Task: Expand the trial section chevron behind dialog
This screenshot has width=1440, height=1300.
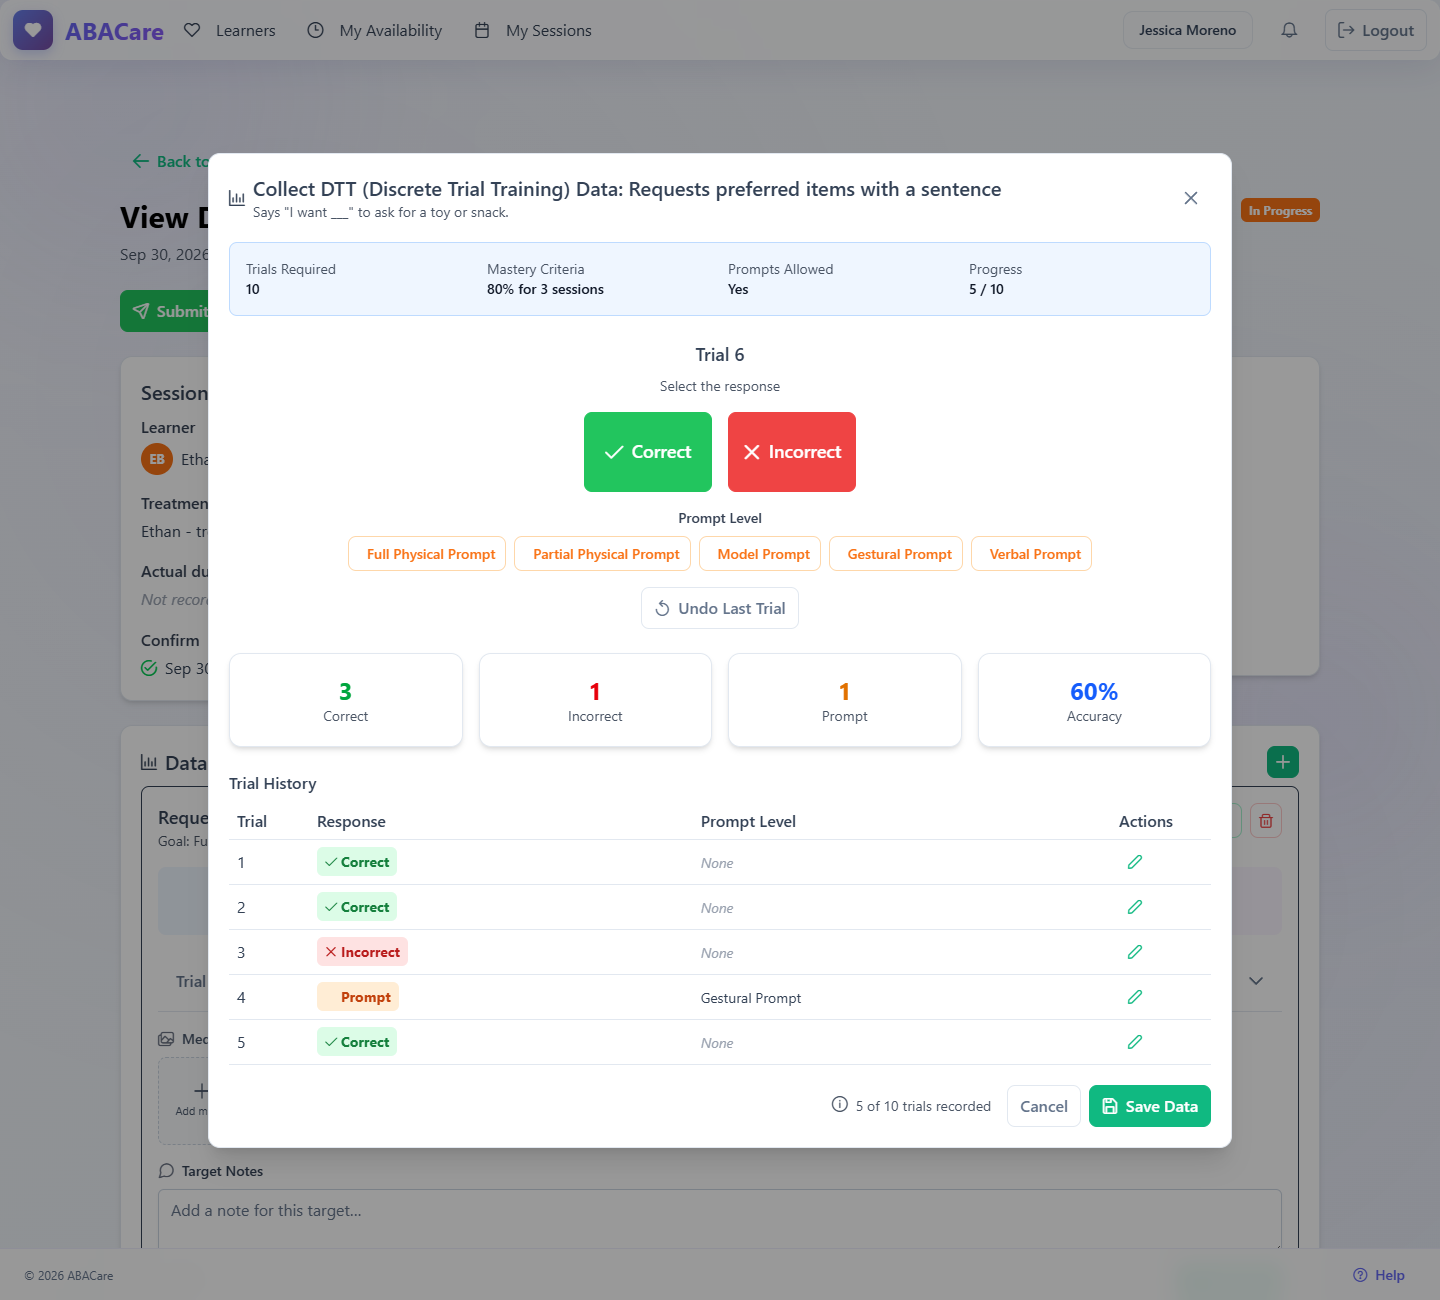Action: pos(1256,981)
